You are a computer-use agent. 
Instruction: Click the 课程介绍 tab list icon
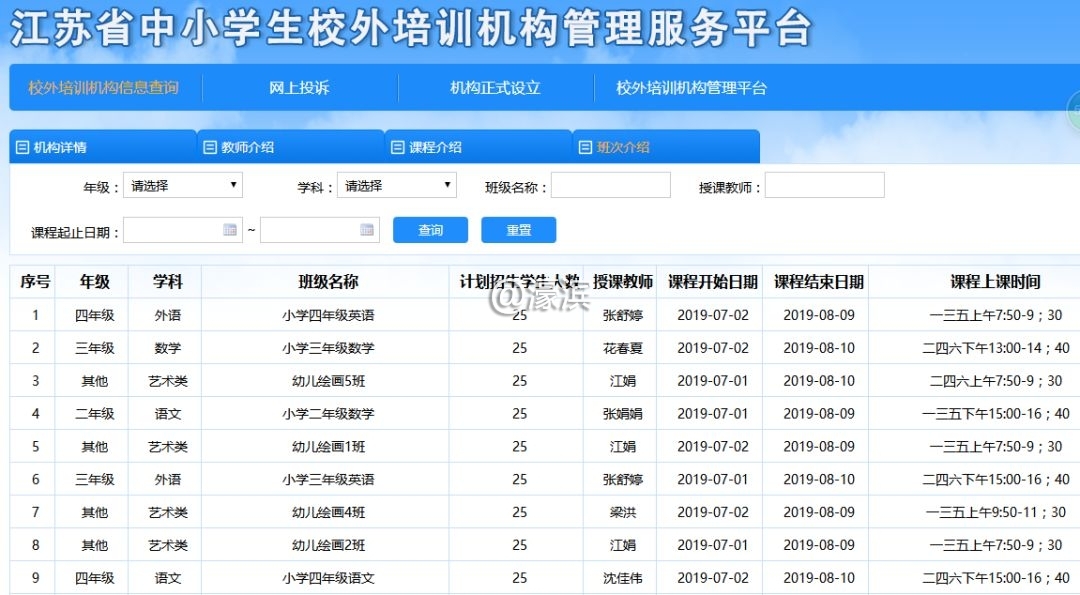pyautogui.click(x=397, y=148)
